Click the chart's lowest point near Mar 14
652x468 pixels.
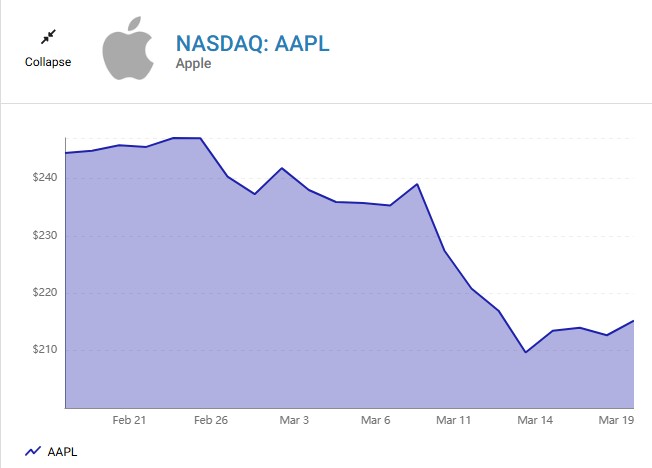click(x=525, y=352)
